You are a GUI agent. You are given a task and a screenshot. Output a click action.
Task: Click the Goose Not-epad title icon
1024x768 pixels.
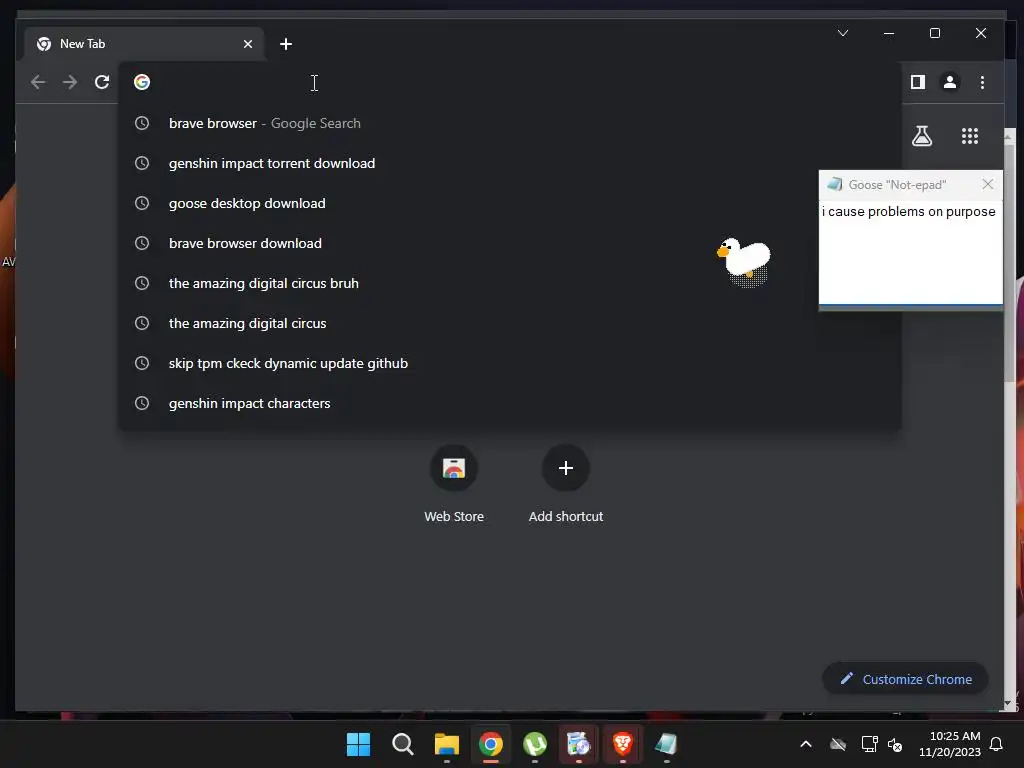click(x=835, y=184)
